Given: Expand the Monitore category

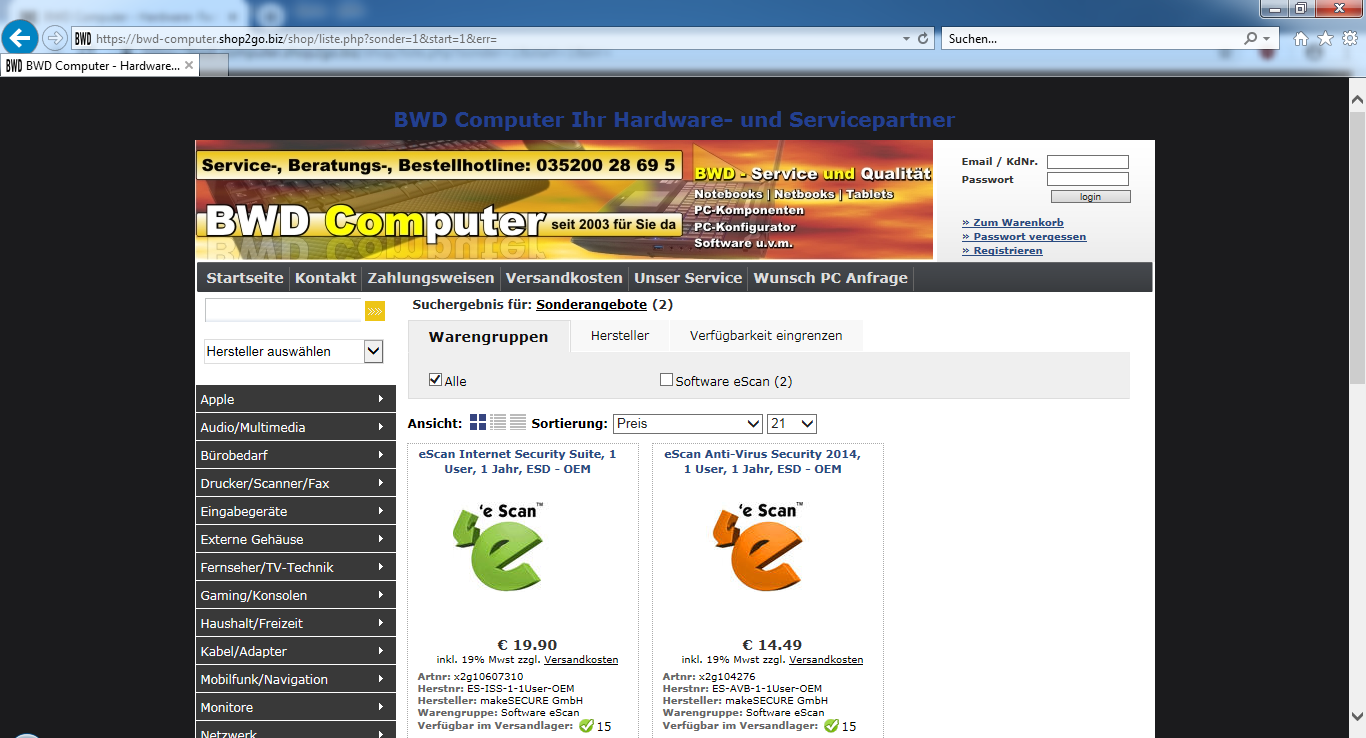Looking at the screenshot, I should point(296,707).
